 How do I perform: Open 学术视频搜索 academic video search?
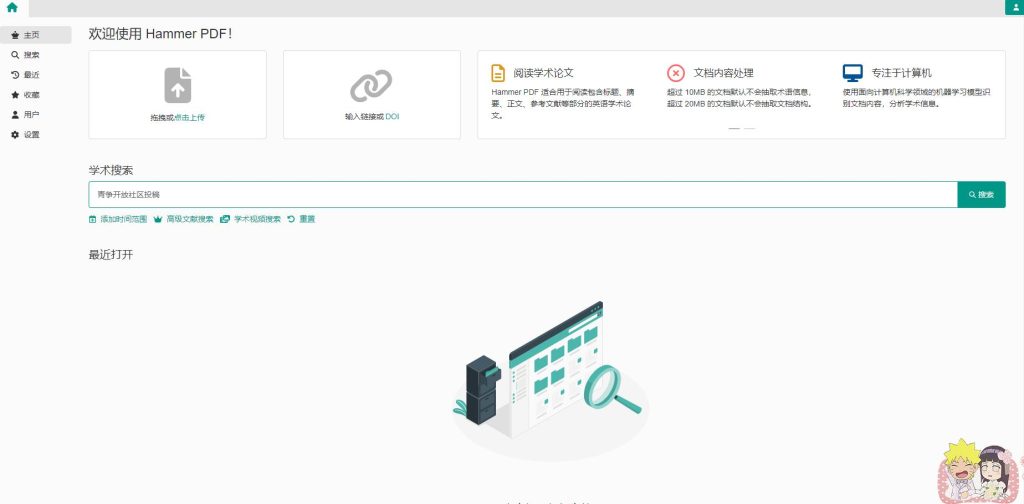click(251, 219)
